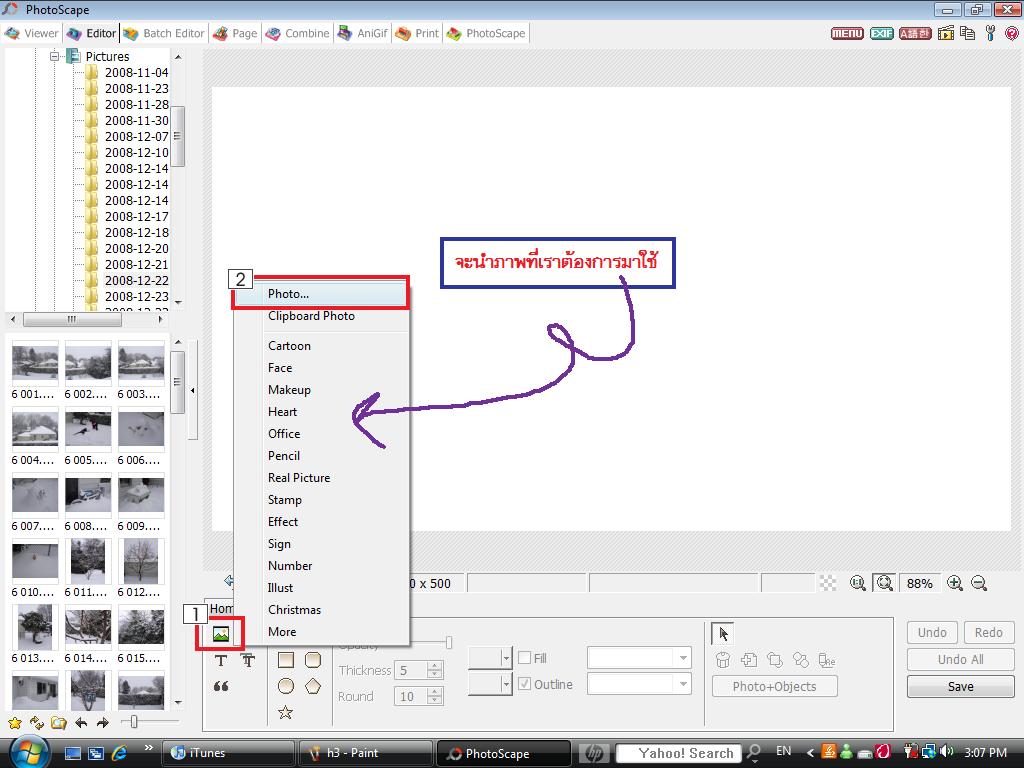
Task: Select the Rectangle shape tool
Action: point(285,660)
